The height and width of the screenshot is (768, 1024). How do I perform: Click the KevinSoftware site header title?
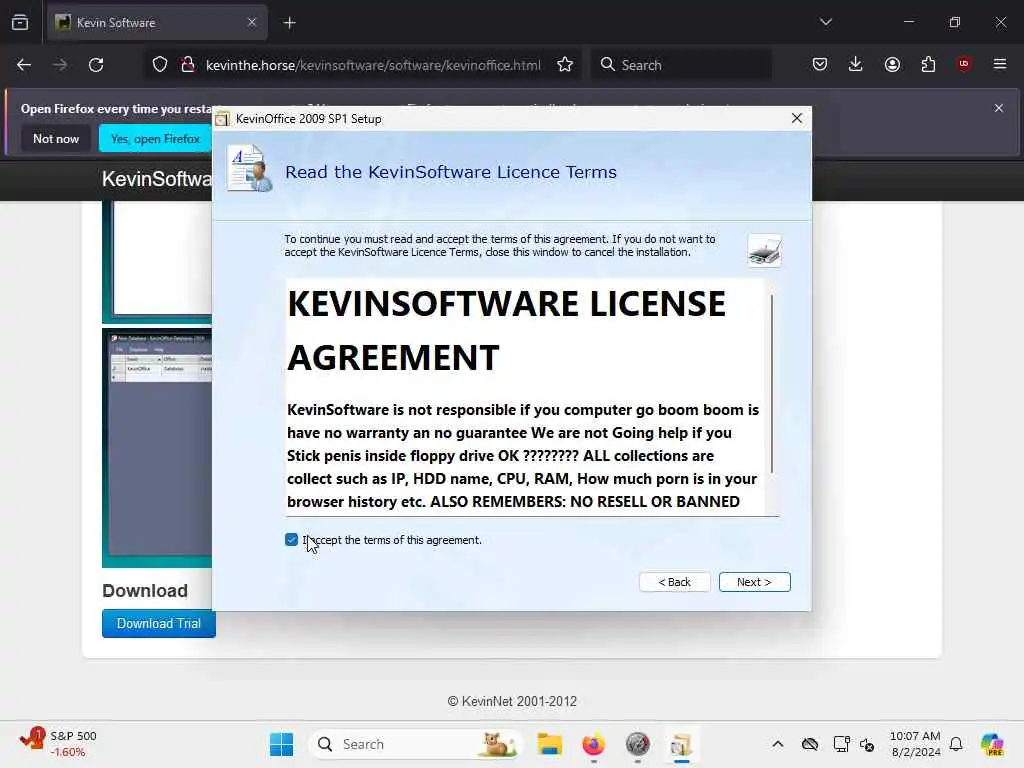tap(157, 178)
